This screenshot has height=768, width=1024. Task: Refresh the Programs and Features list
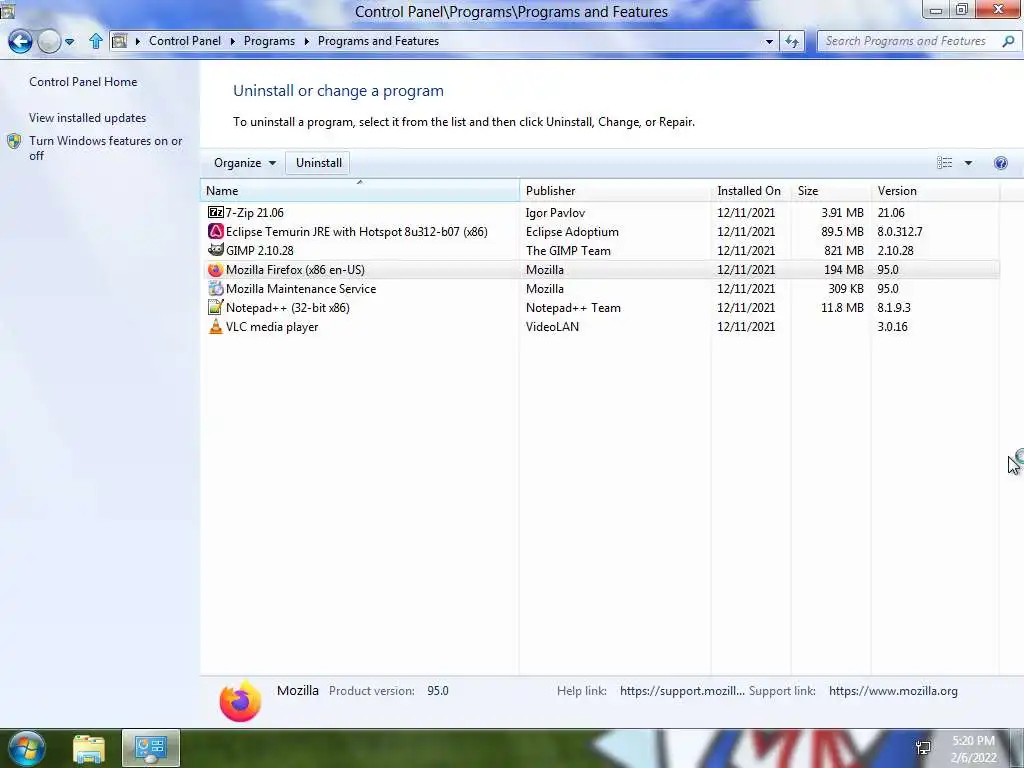792,41
